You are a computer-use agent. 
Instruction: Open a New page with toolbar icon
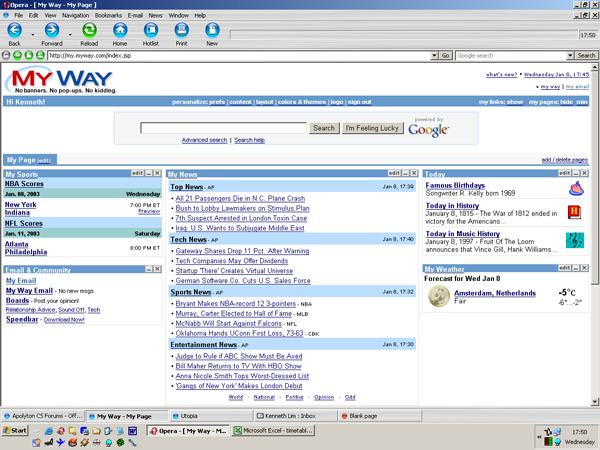[x=212, y=31]
